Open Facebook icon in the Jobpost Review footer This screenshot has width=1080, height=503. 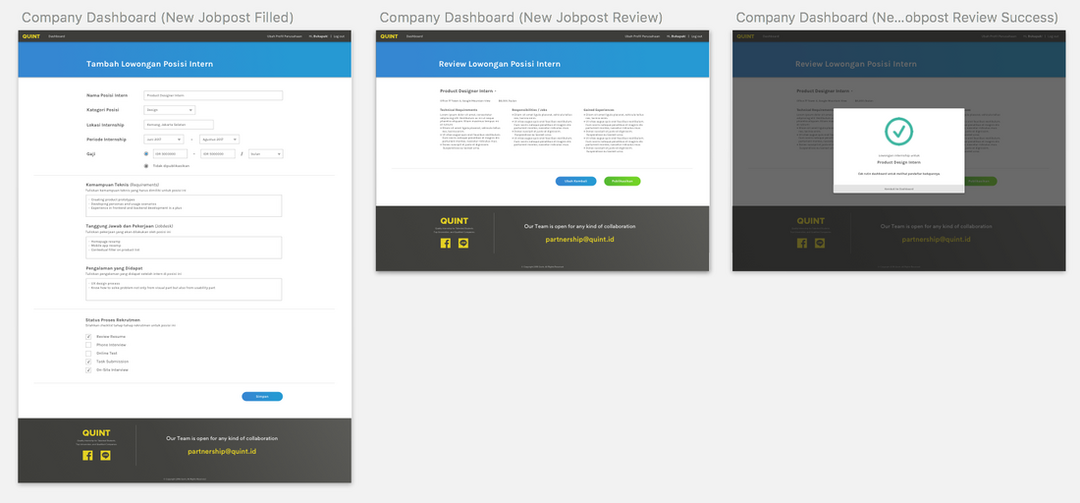pos(445,243)
